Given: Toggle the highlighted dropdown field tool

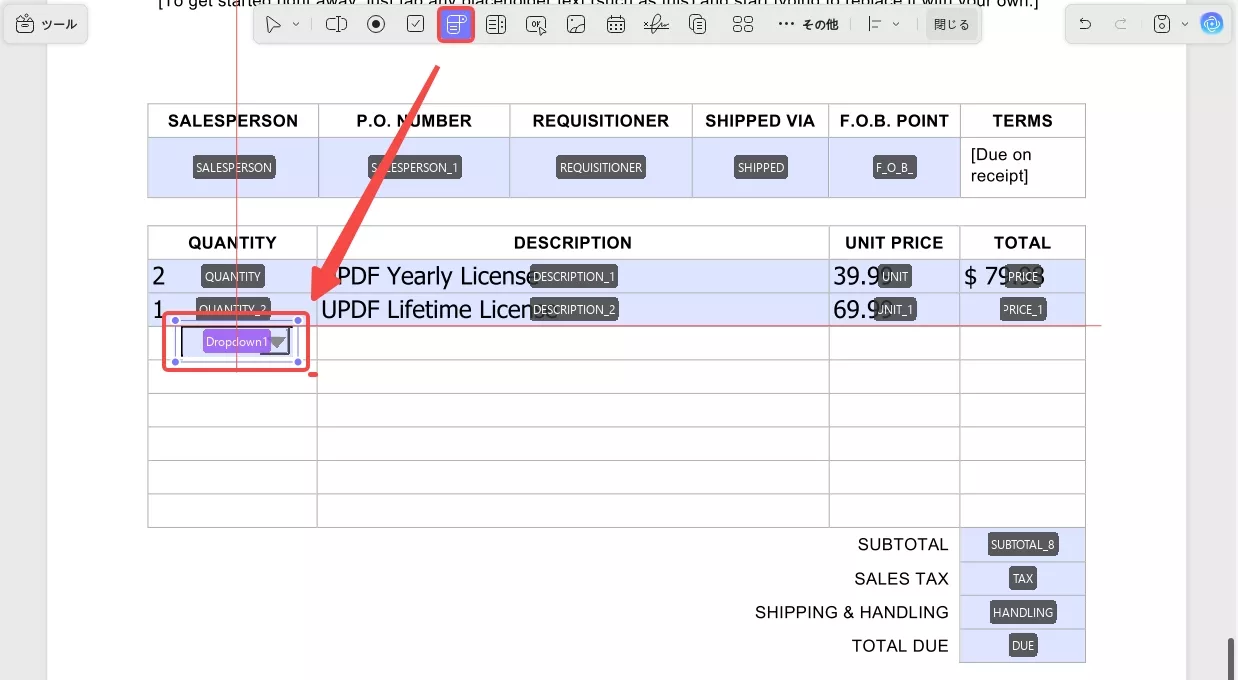Looking at the screenshot, I should click(456, 24).
